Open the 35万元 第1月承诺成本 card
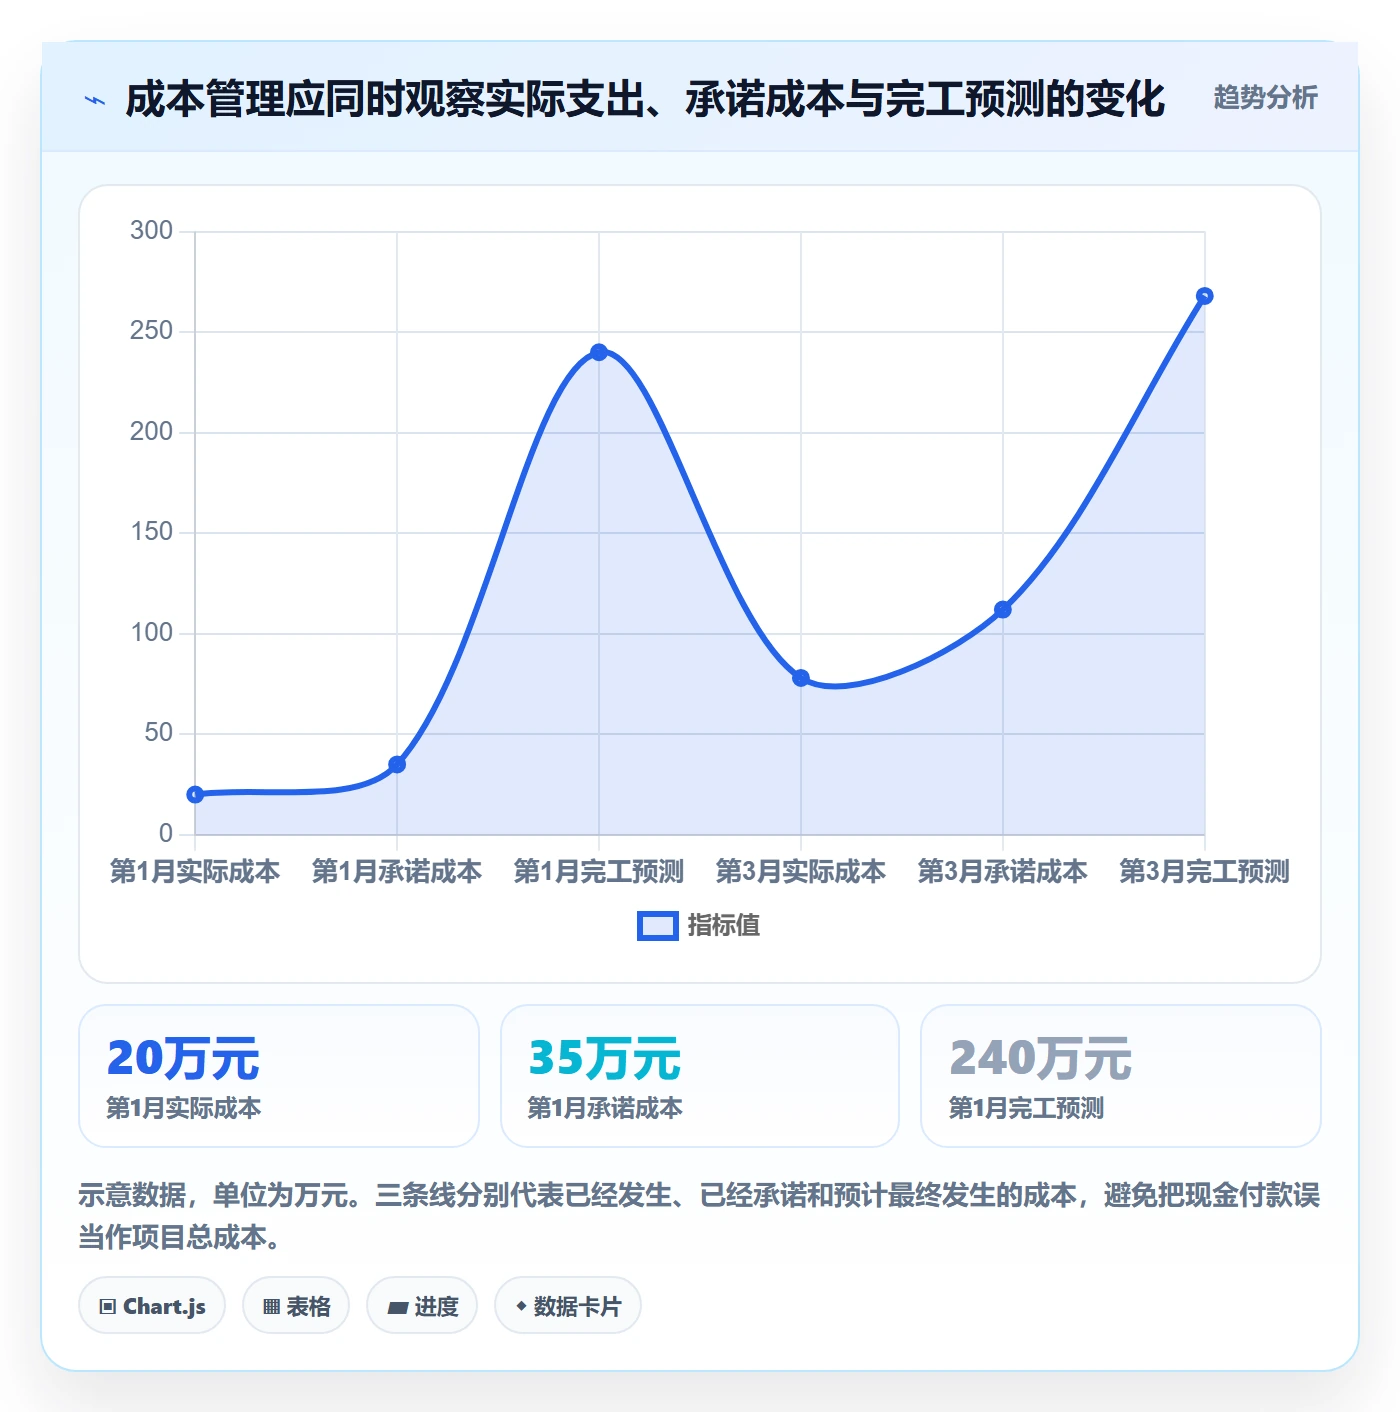The height and width of the screenshot is (1412, 1400). (700, 1076)
